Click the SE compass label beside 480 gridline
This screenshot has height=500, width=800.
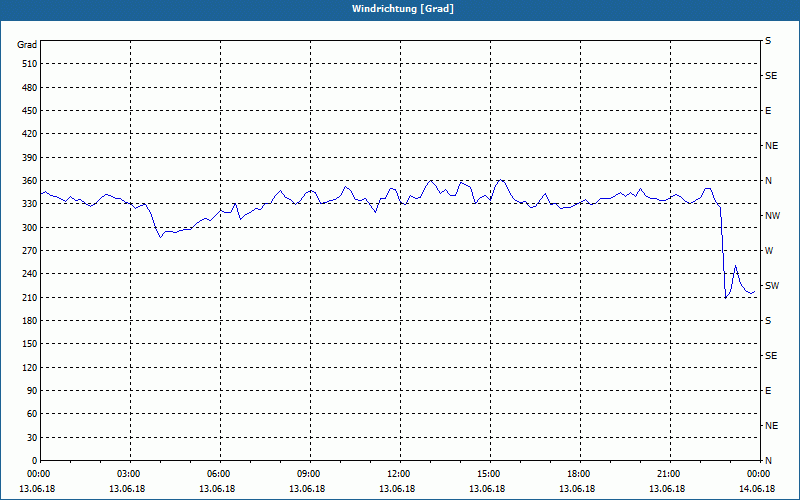[771, 76]
